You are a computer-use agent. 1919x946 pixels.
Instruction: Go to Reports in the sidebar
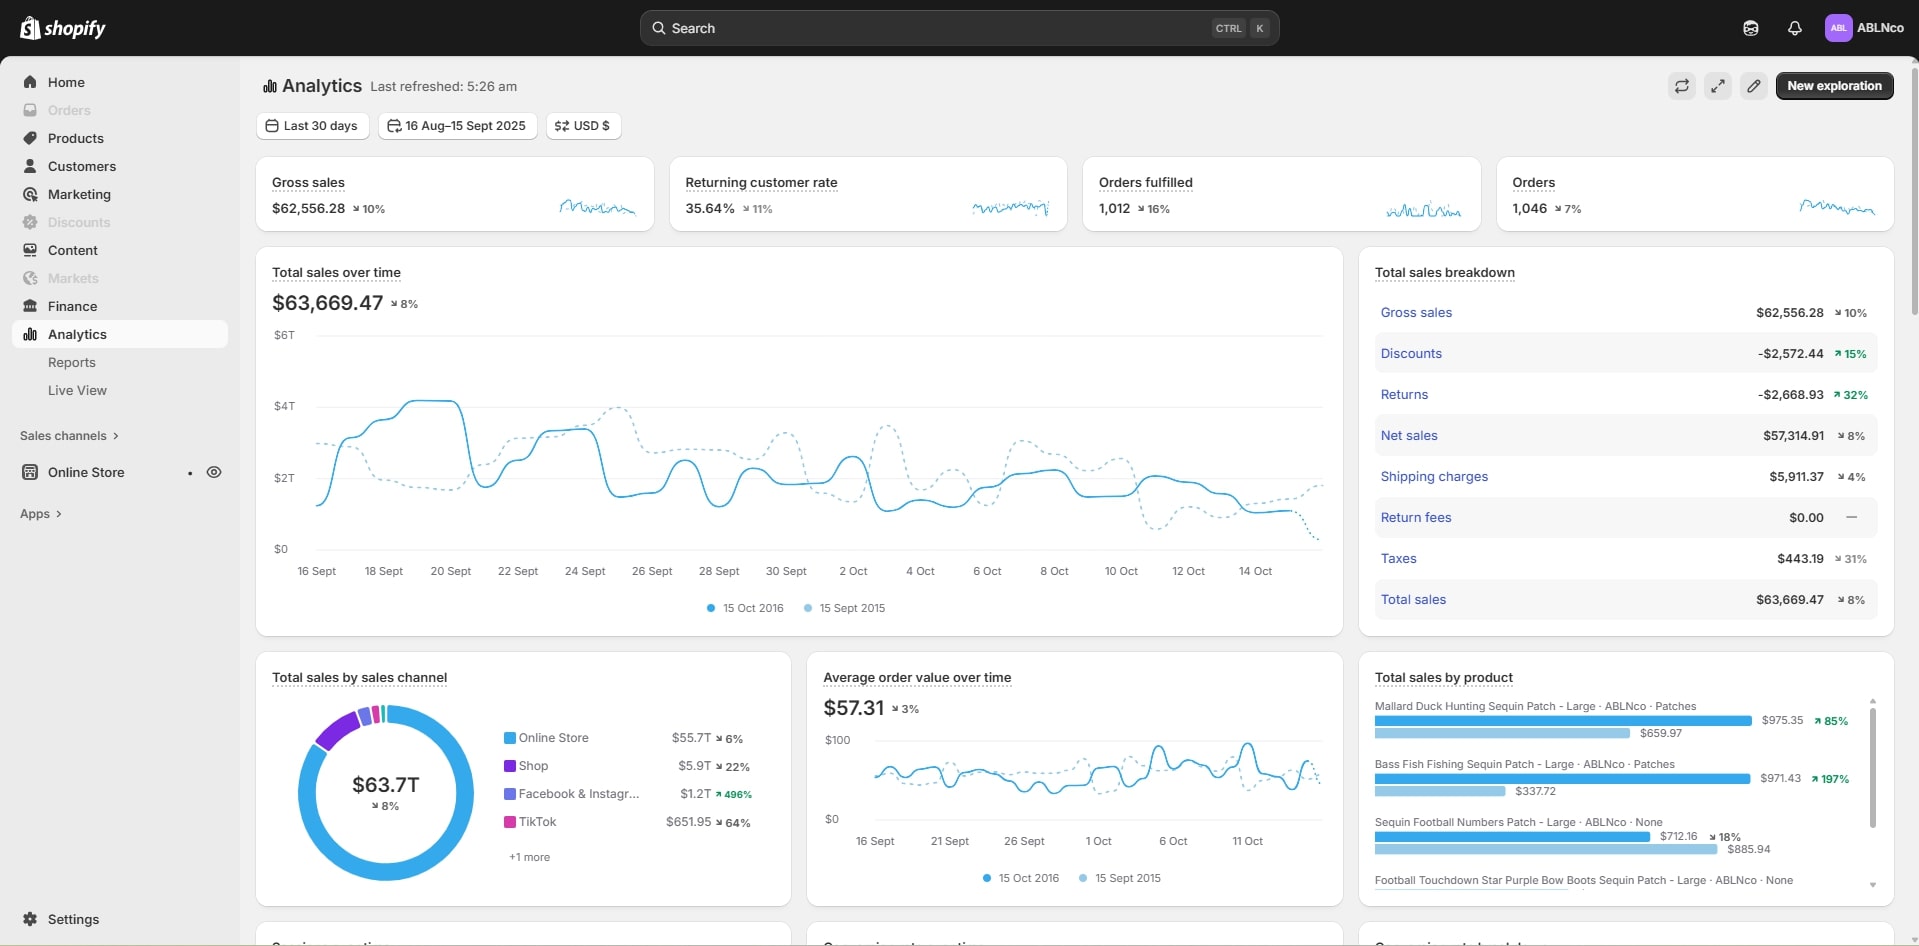click(72, 362)
